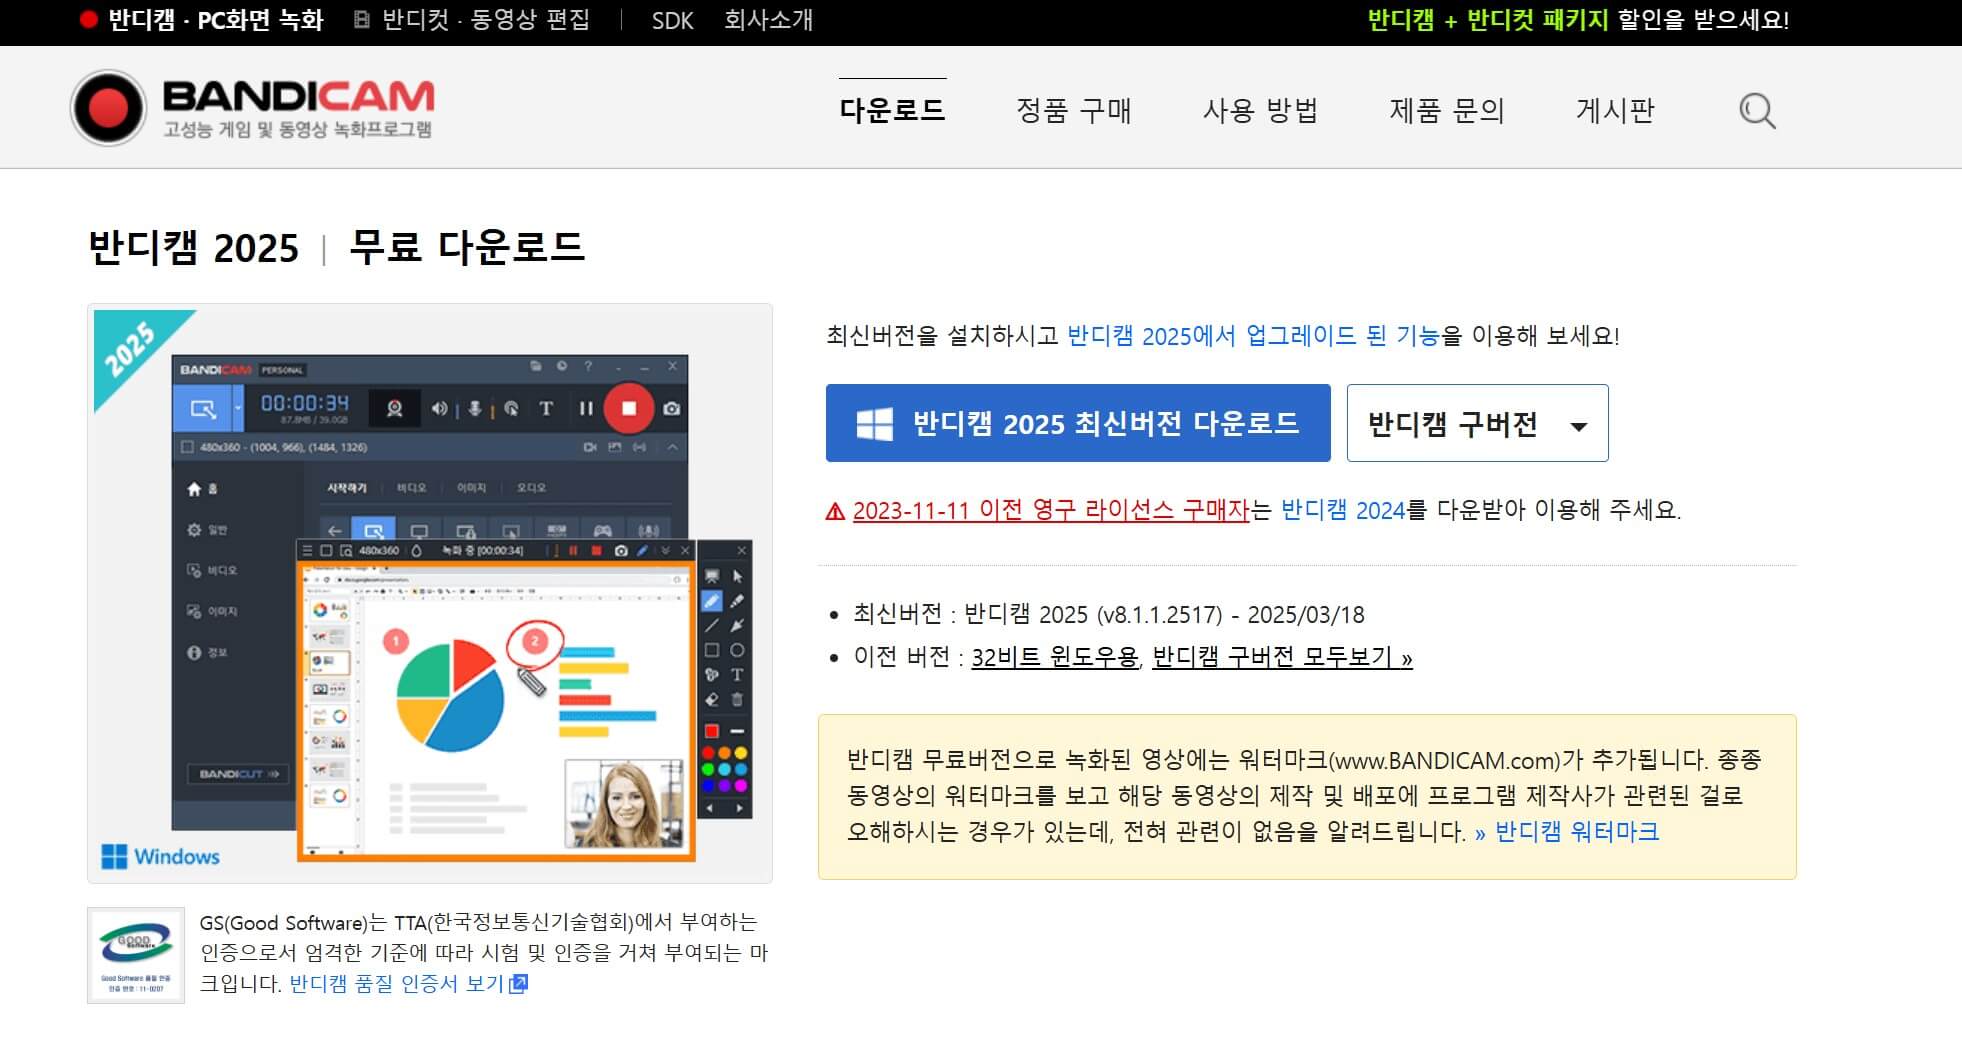This screenshot has width=1962, height=1063.
Task: Select the 다운로드 navigation tab
Action: [x=892, y=110]
